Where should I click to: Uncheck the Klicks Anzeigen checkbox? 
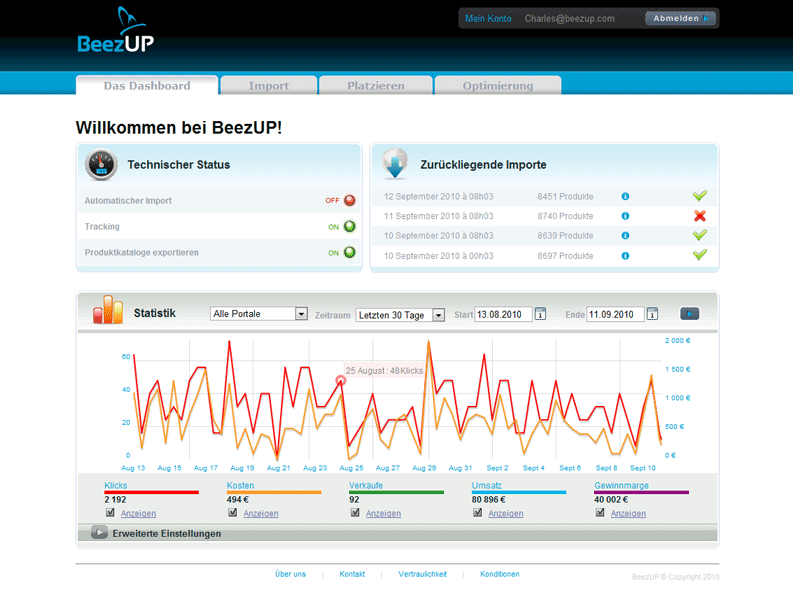110,513
